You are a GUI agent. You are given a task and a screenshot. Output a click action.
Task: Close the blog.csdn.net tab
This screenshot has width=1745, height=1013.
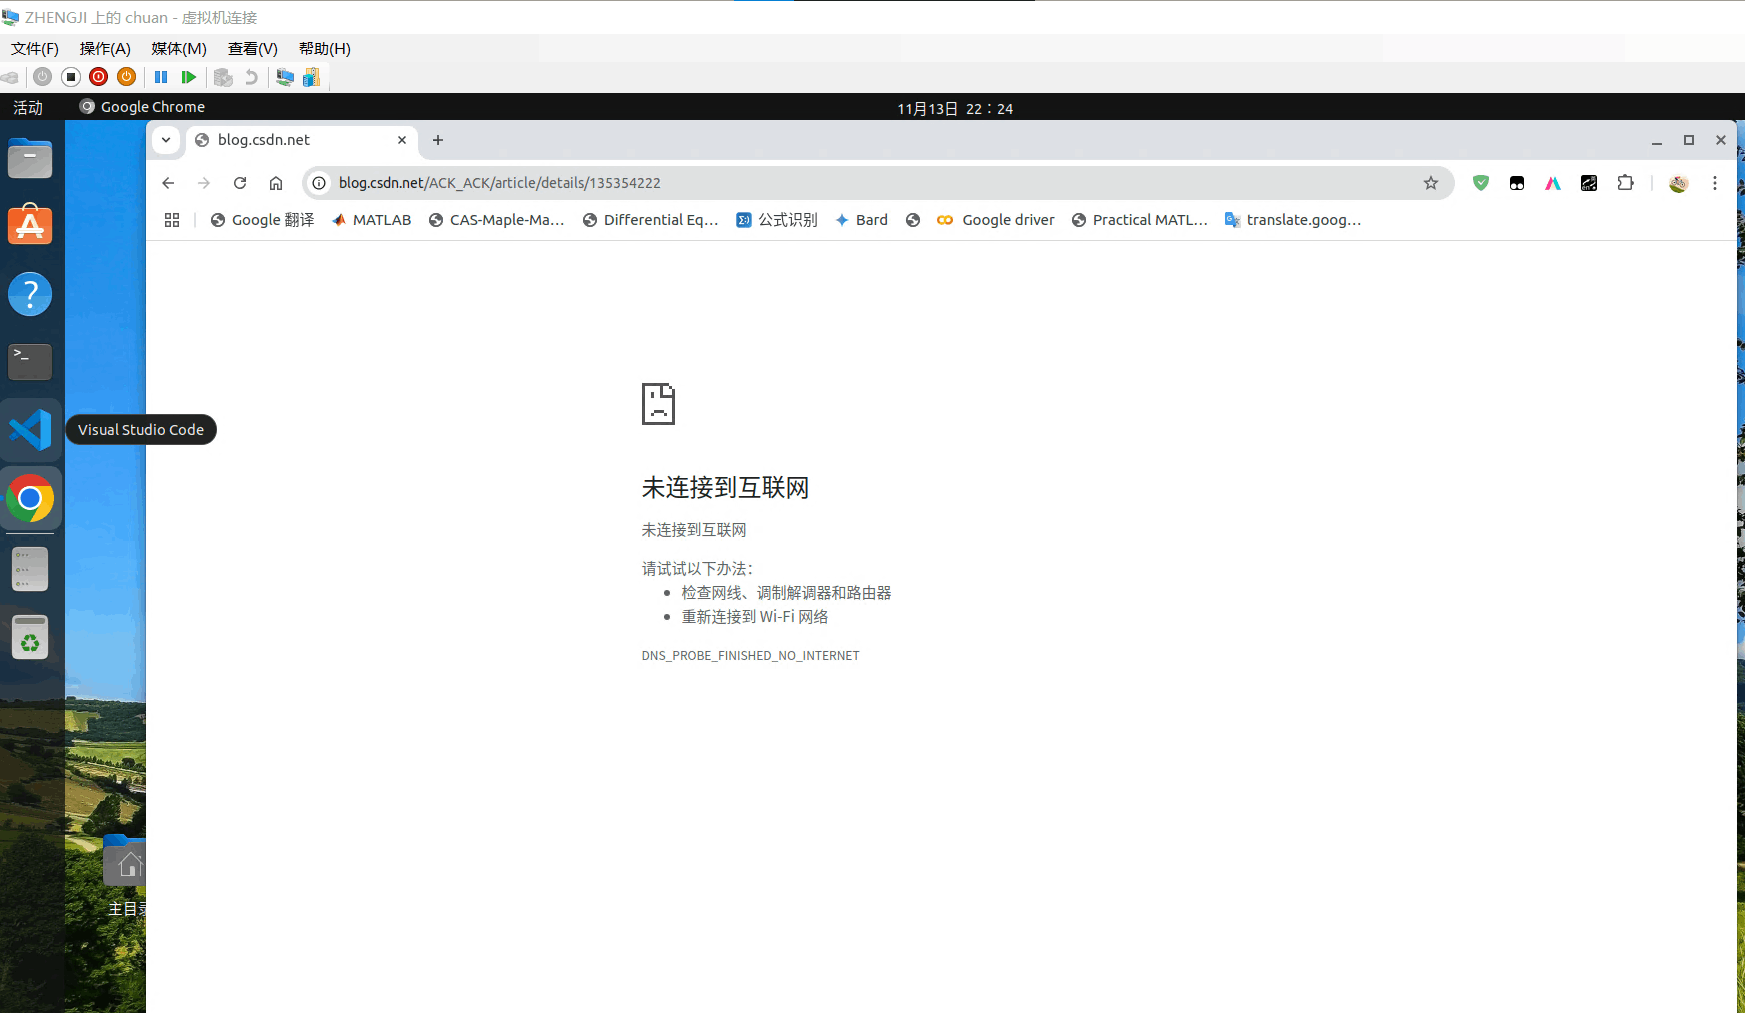point(402,140)
